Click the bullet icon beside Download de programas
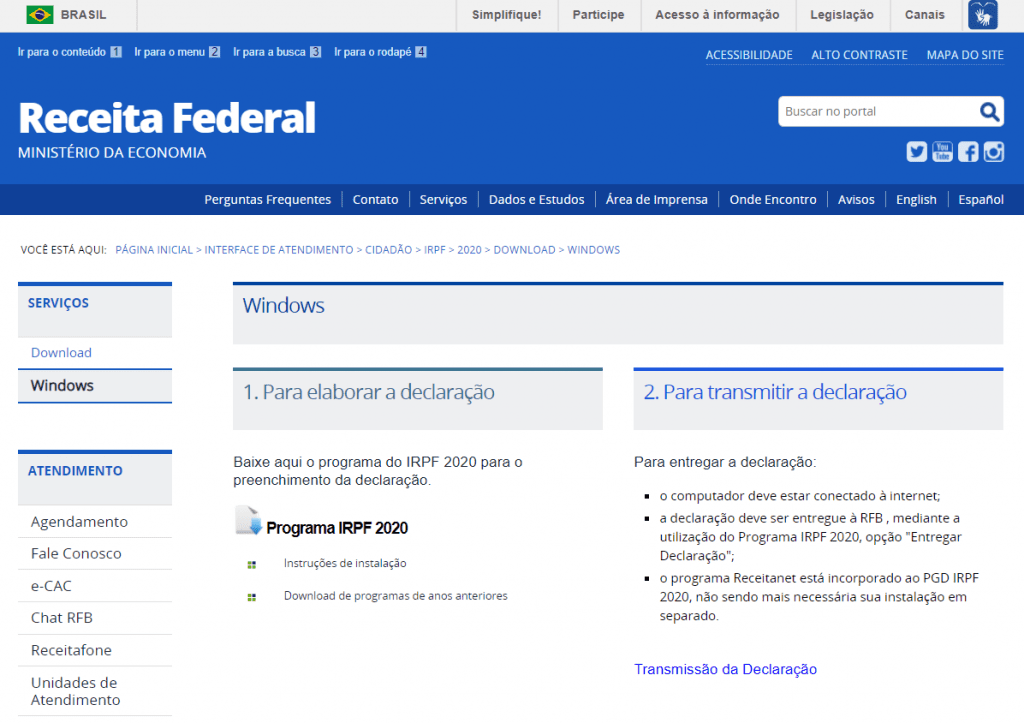The height and width of the screenshot is (723, 1024). point(251,598)
